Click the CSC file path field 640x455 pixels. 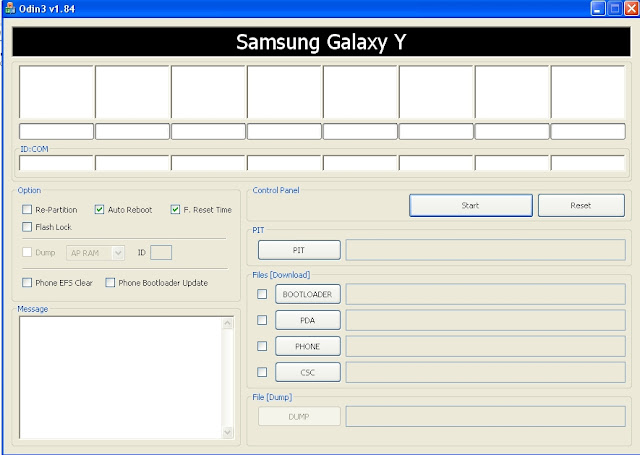pos(486,372)
